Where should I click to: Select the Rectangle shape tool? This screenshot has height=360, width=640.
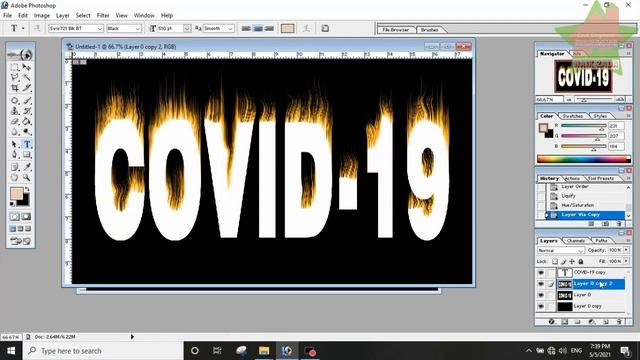coord(27,155)
